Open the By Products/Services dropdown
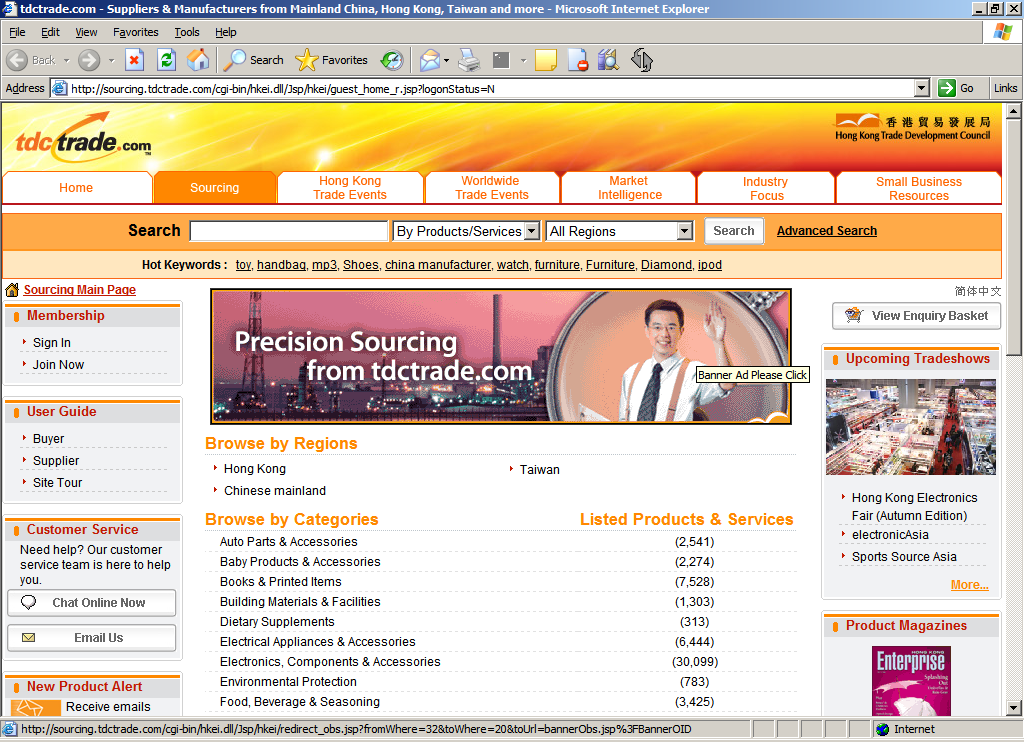 pos(466,231)
